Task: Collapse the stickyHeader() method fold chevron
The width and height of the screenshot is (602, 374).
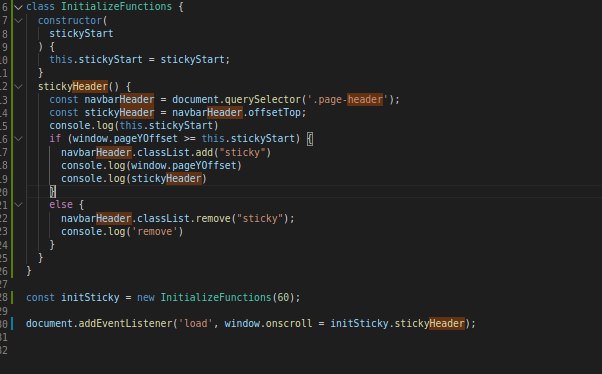Action: [18, 86]
